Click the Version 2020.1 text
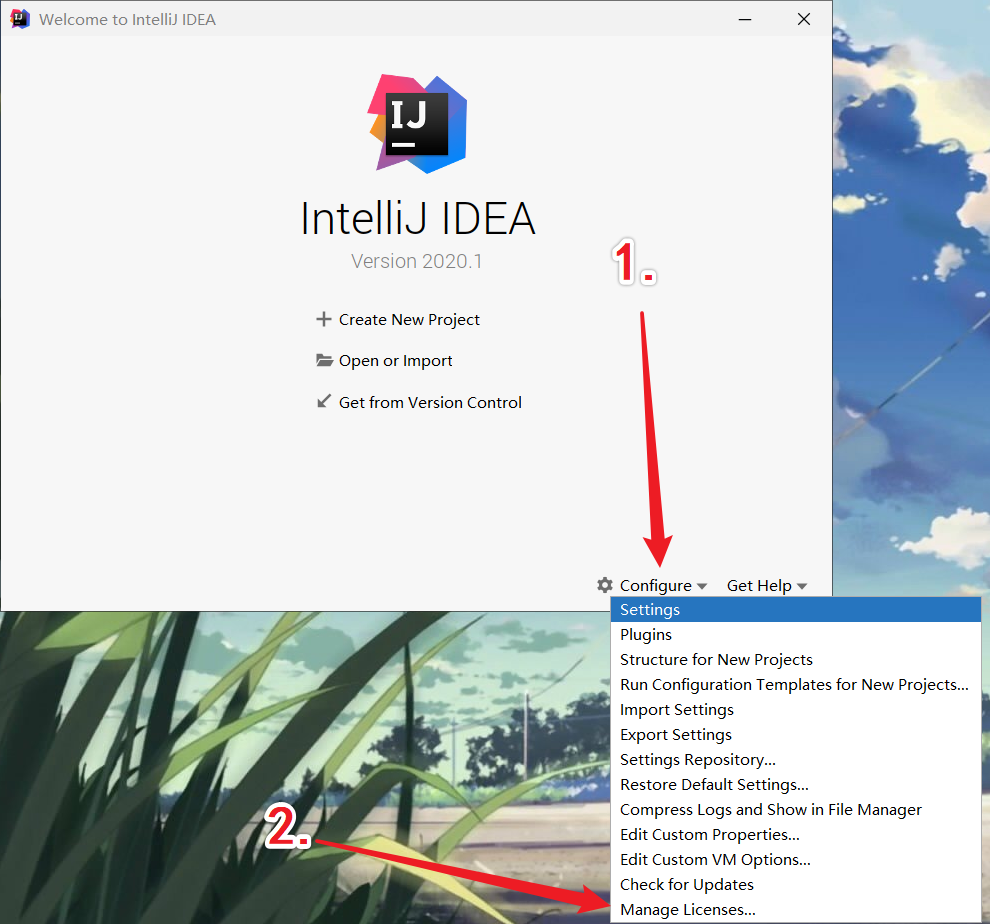Viewport: 990px width, 924px height. click(417, 261)
